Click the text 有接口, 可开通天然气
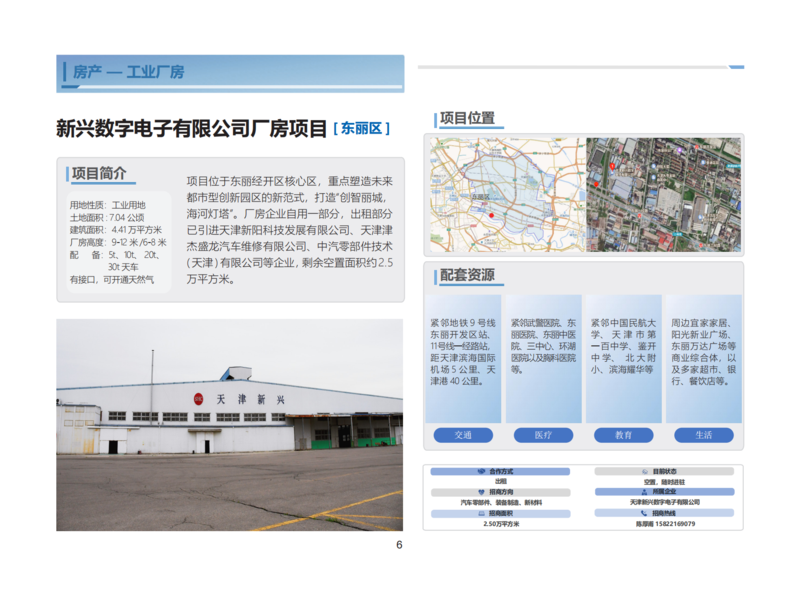The height and width of the screenshot is (594, 800). tap(112, 280)
